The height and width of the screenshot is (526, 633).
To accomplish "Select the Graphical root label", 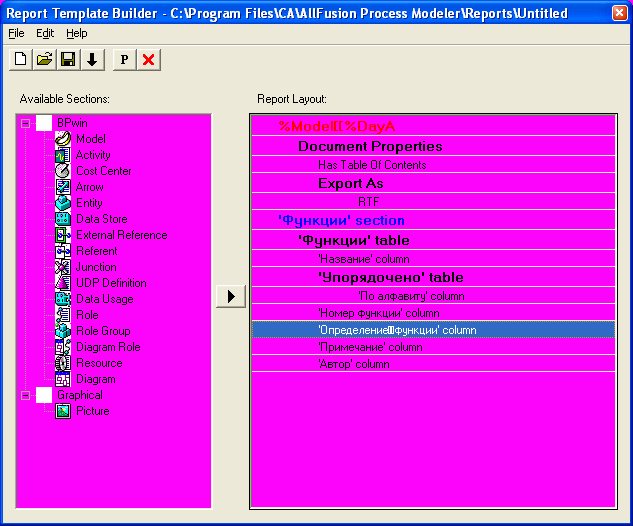I will pyautogui.click(x=80, y=395).
